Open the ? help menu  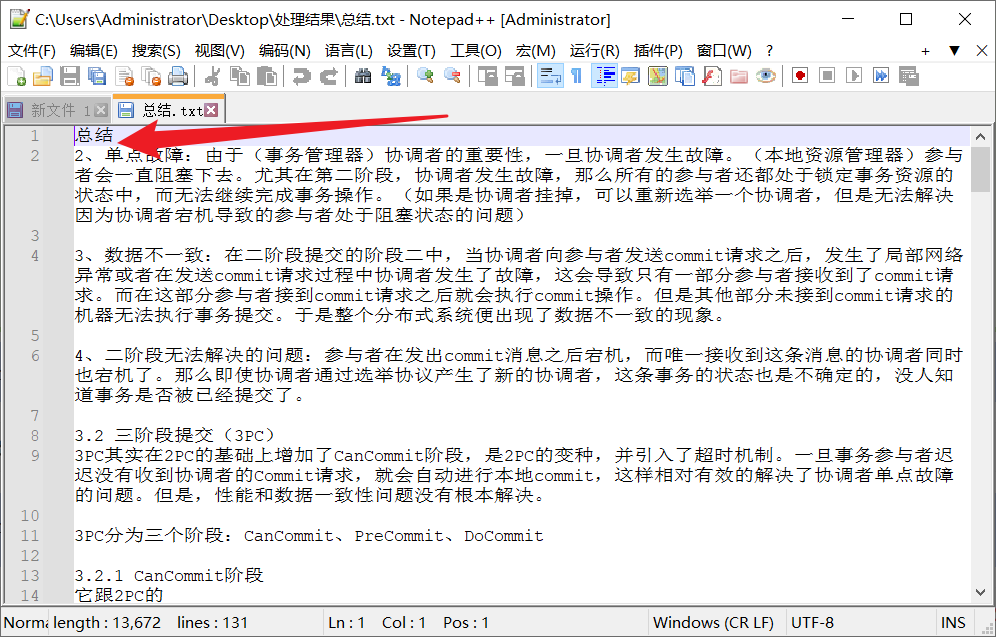[x=770, y=51]
